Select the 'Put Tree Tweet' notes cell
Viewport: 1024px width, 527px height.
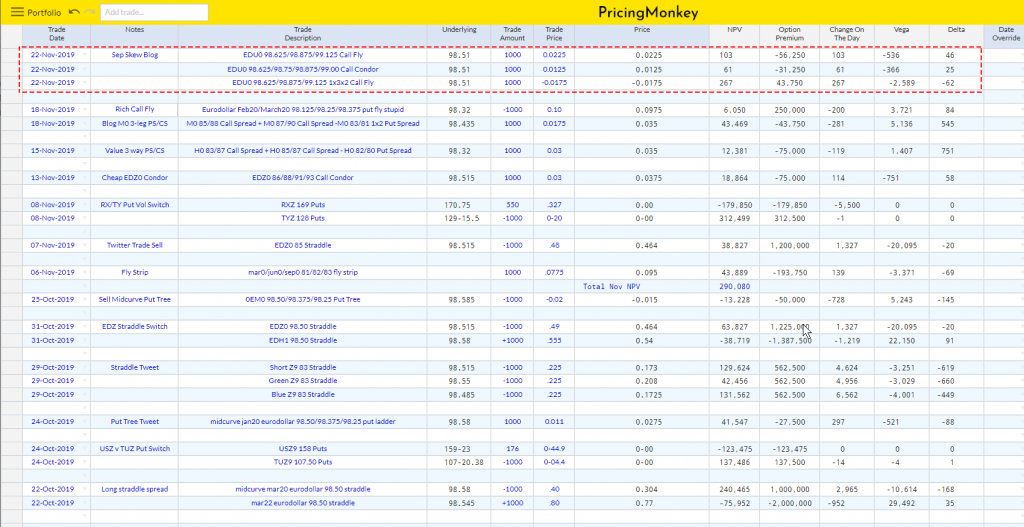[135, 422]
